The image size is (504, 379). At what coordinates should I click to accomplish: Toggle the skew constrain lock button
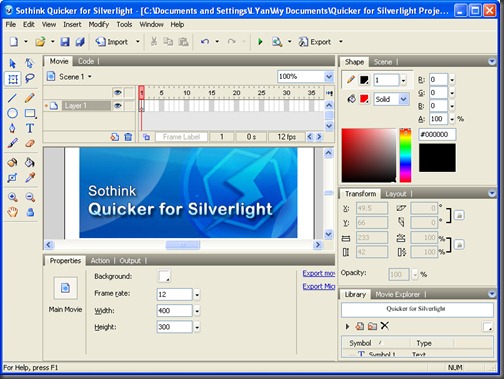459,215
